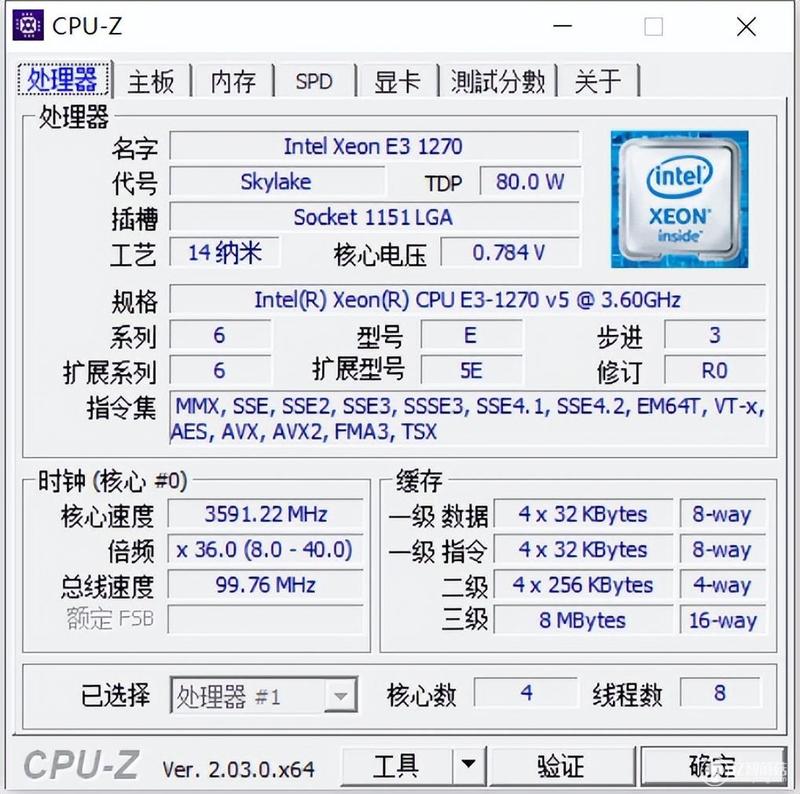The image size is (800, 794).
Task: Switch to the 内存 tab
Action: click(233, 81)
